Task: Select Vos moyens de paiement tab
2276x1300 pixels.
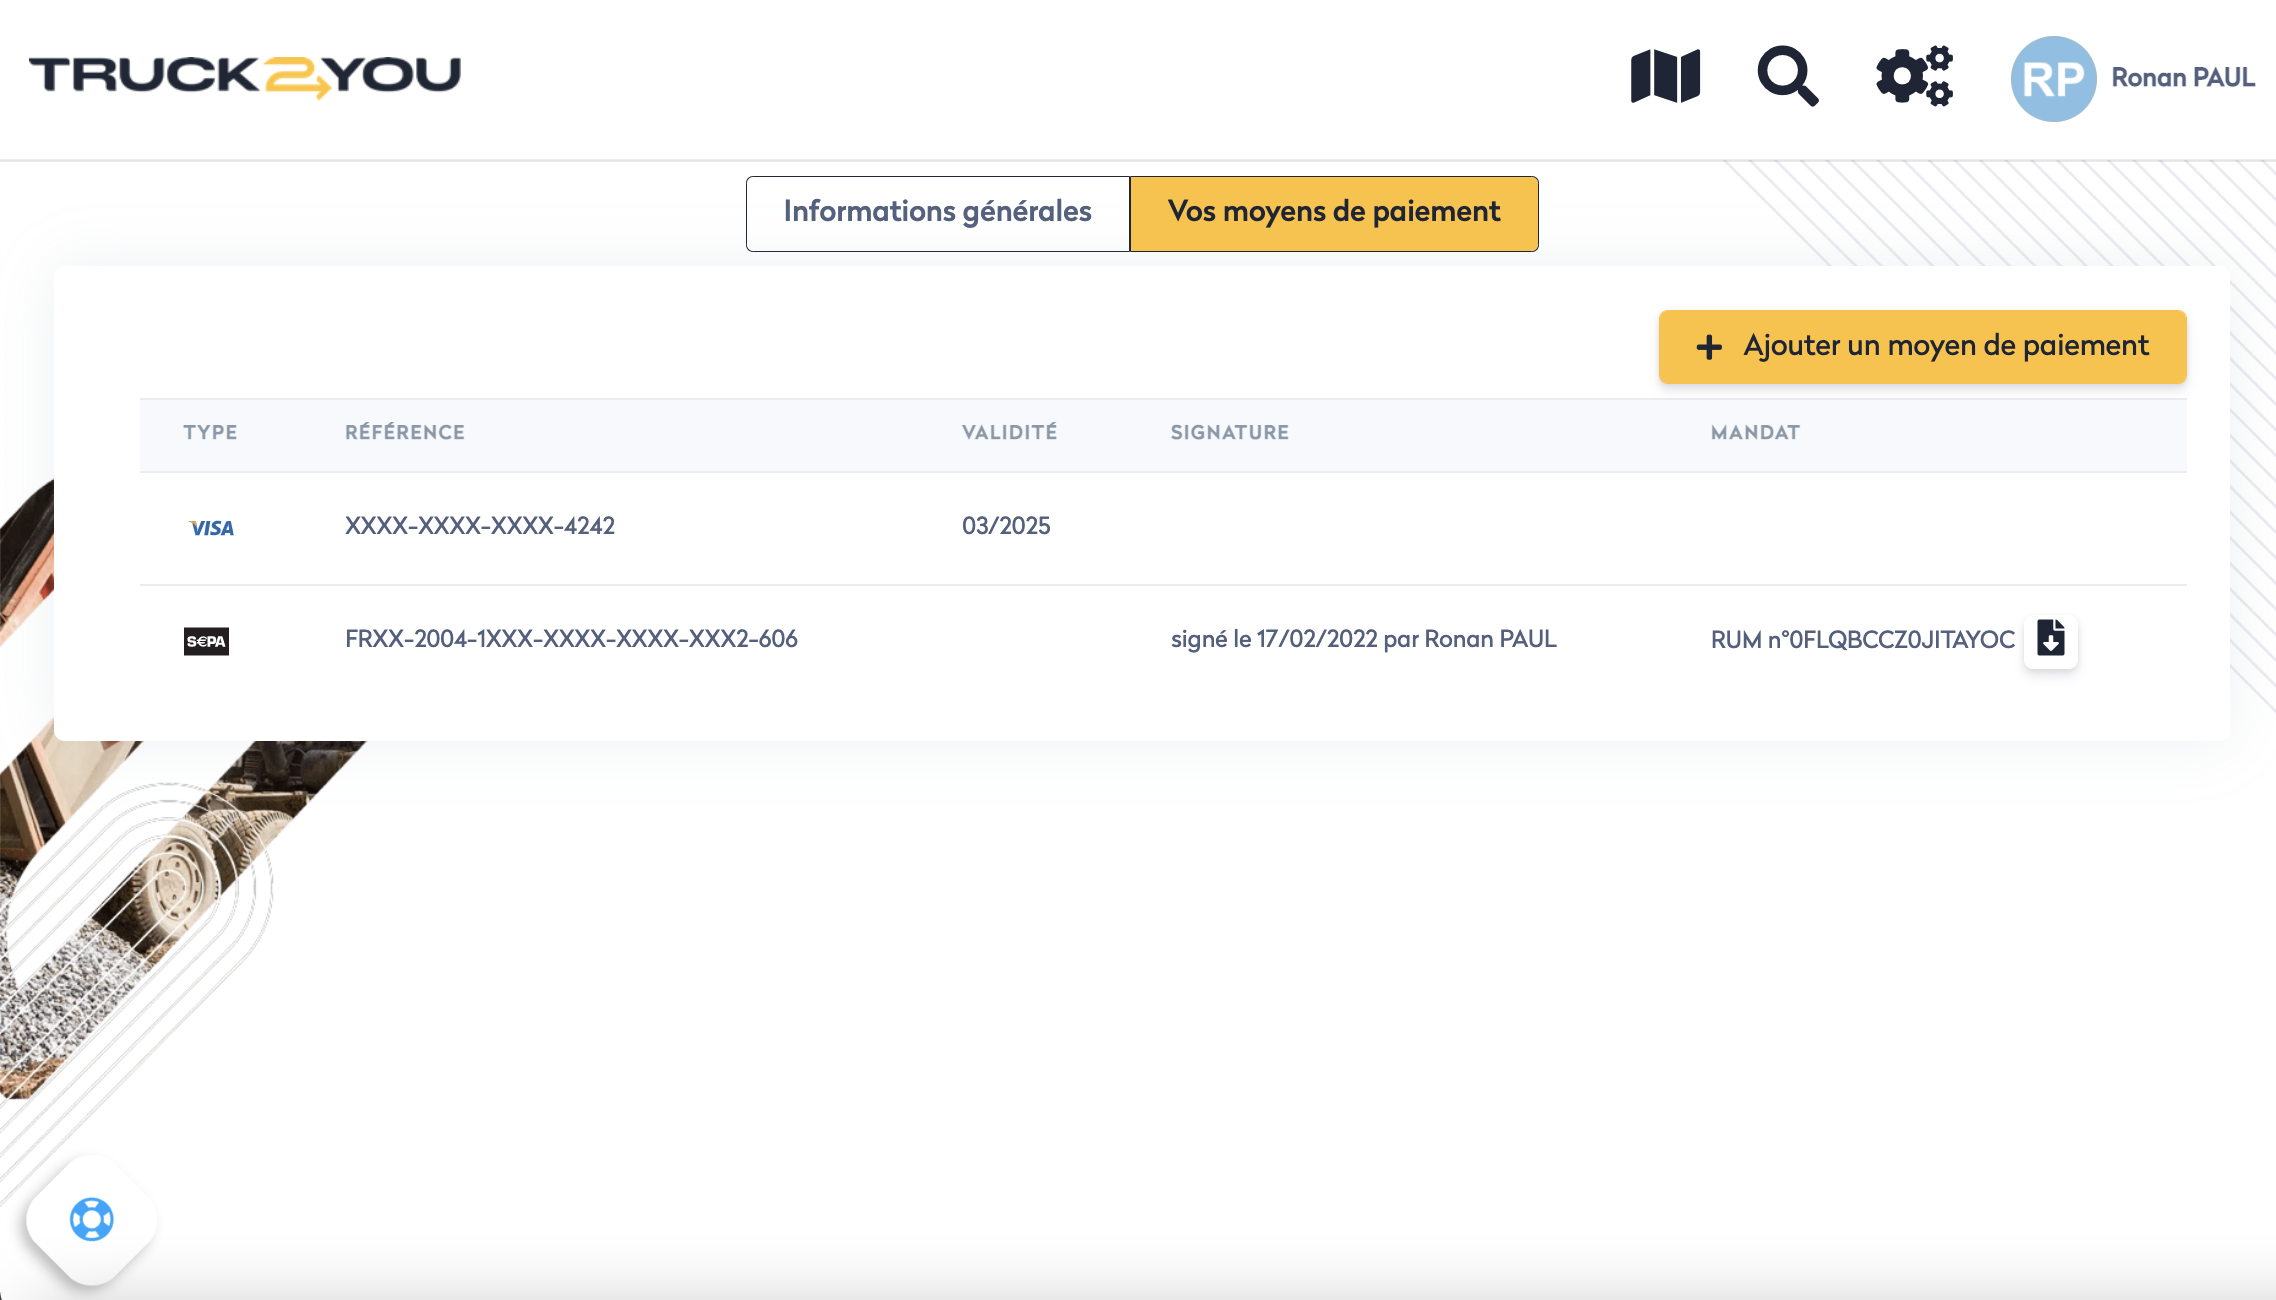Action: tap(1333, 213)
